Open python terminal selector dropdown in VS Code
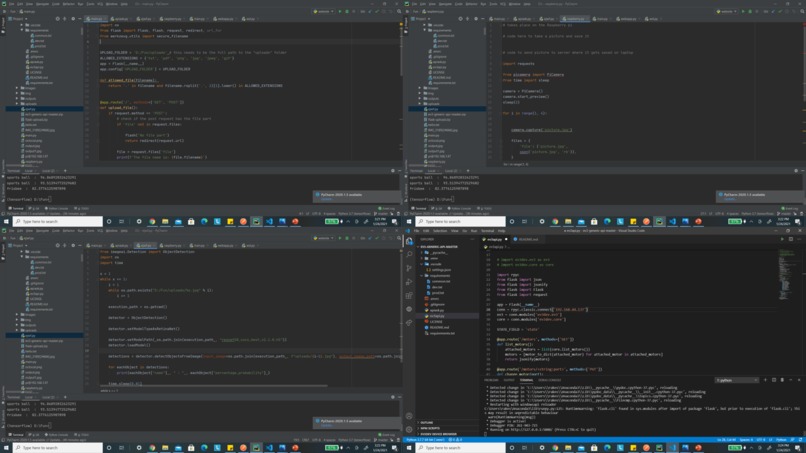Screen dimensions: 806x453 click(737, 380)
